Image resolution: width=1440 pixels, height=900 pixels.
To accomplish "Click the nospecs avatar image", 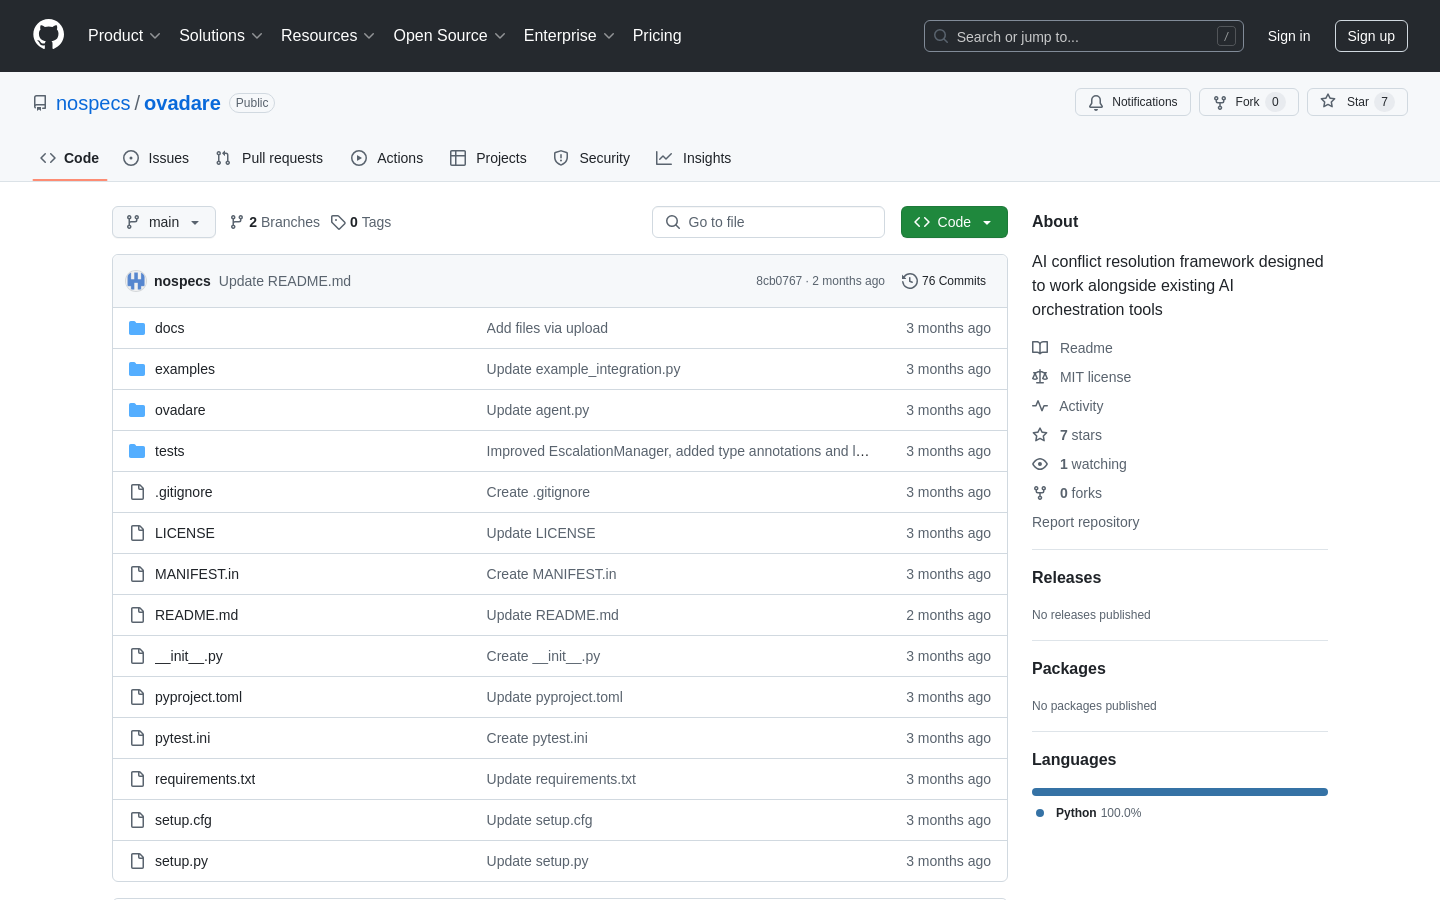I will (x=136, y=281).
